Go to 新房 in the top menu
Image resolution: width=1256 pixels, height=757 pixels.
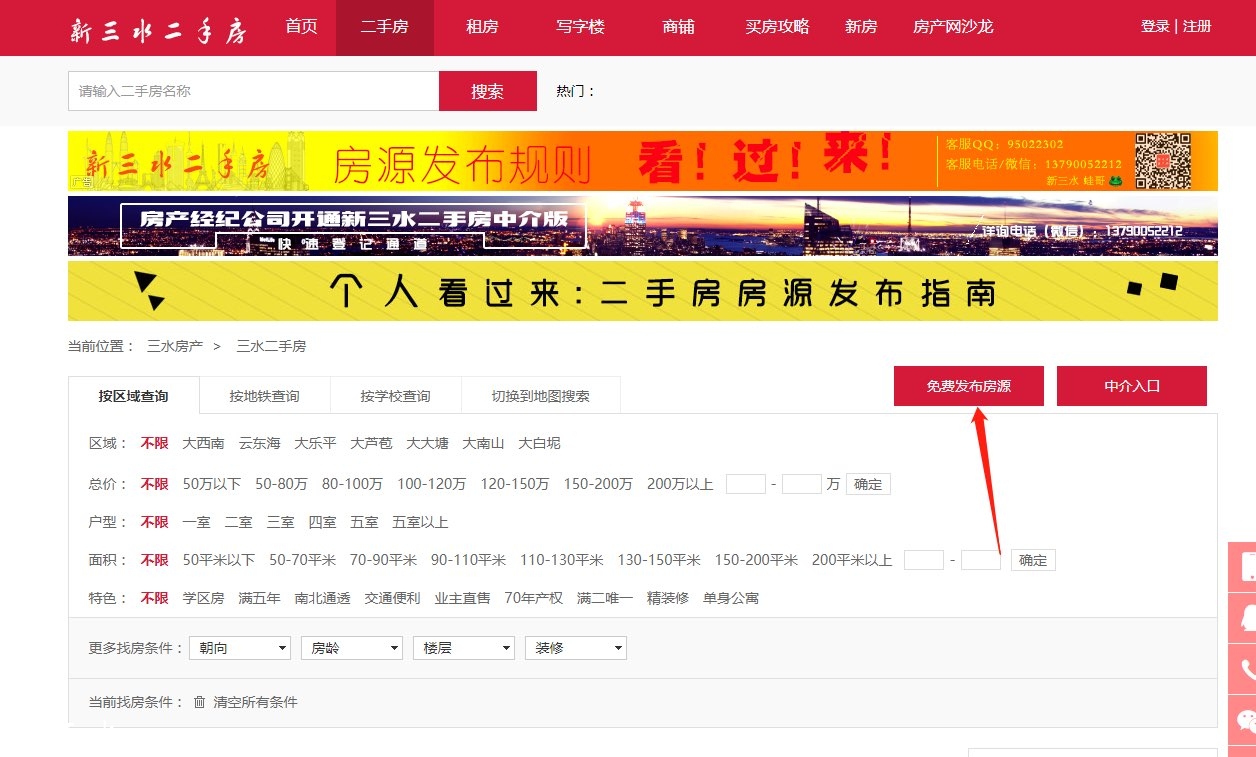coord(861,27)
